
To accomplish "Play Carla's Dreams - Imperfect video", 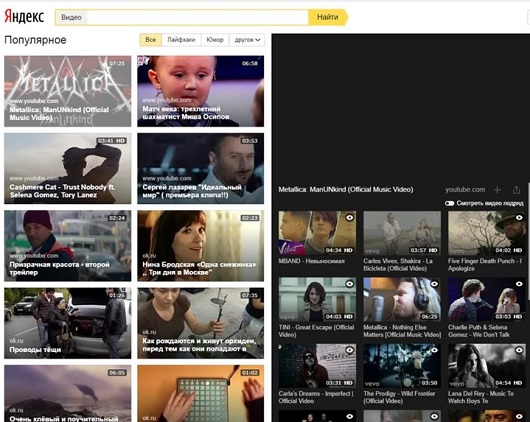I will (317, 366).
